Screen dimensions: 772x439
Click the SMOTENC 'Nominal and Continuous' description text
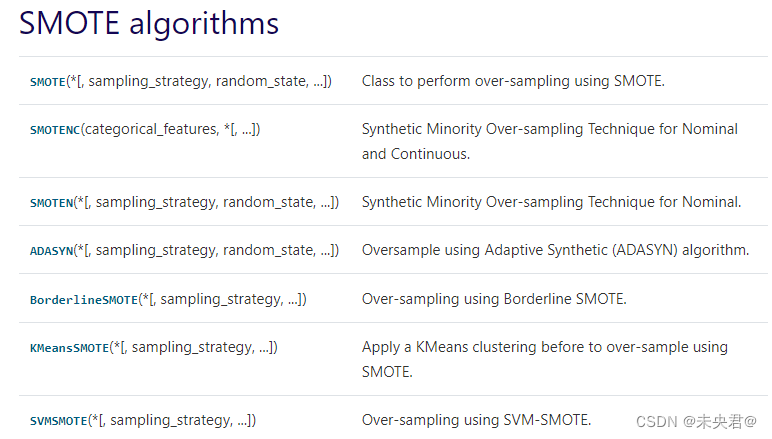(549, 141)
